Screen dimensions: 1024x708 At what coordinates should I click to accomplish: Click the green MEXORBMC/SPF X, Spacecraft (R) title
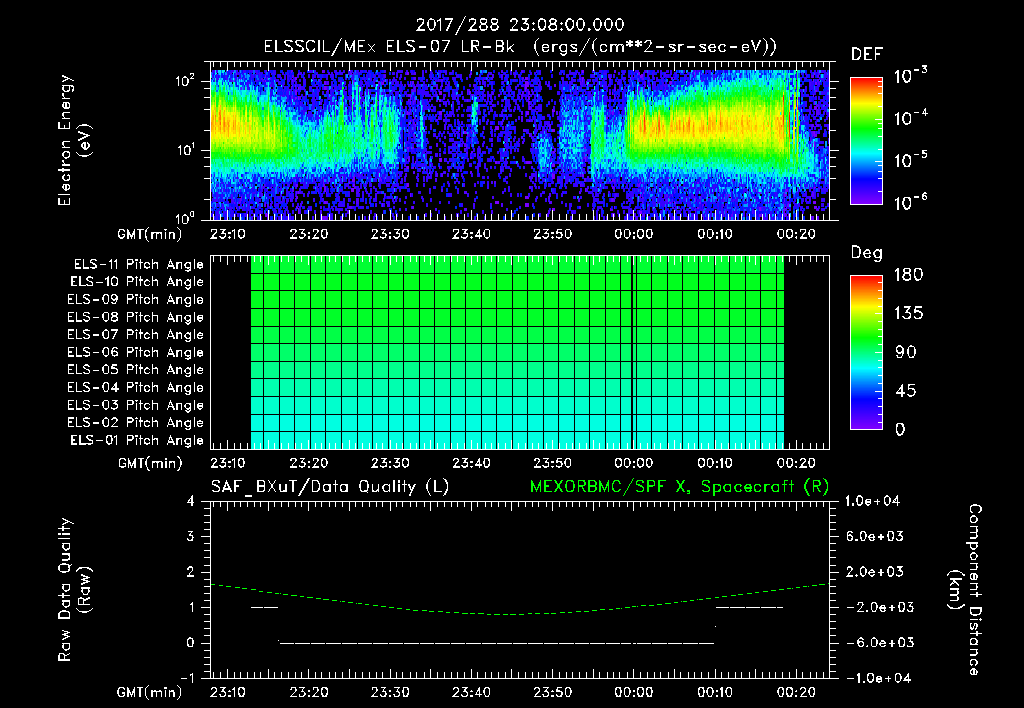pyautogui.click(x=679, y=487)
